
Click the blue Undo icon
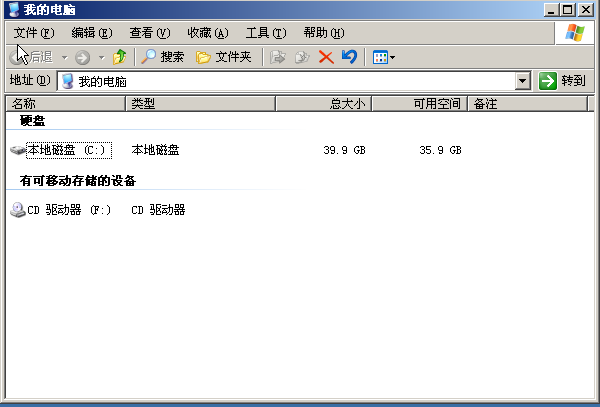tap(349, 57)
